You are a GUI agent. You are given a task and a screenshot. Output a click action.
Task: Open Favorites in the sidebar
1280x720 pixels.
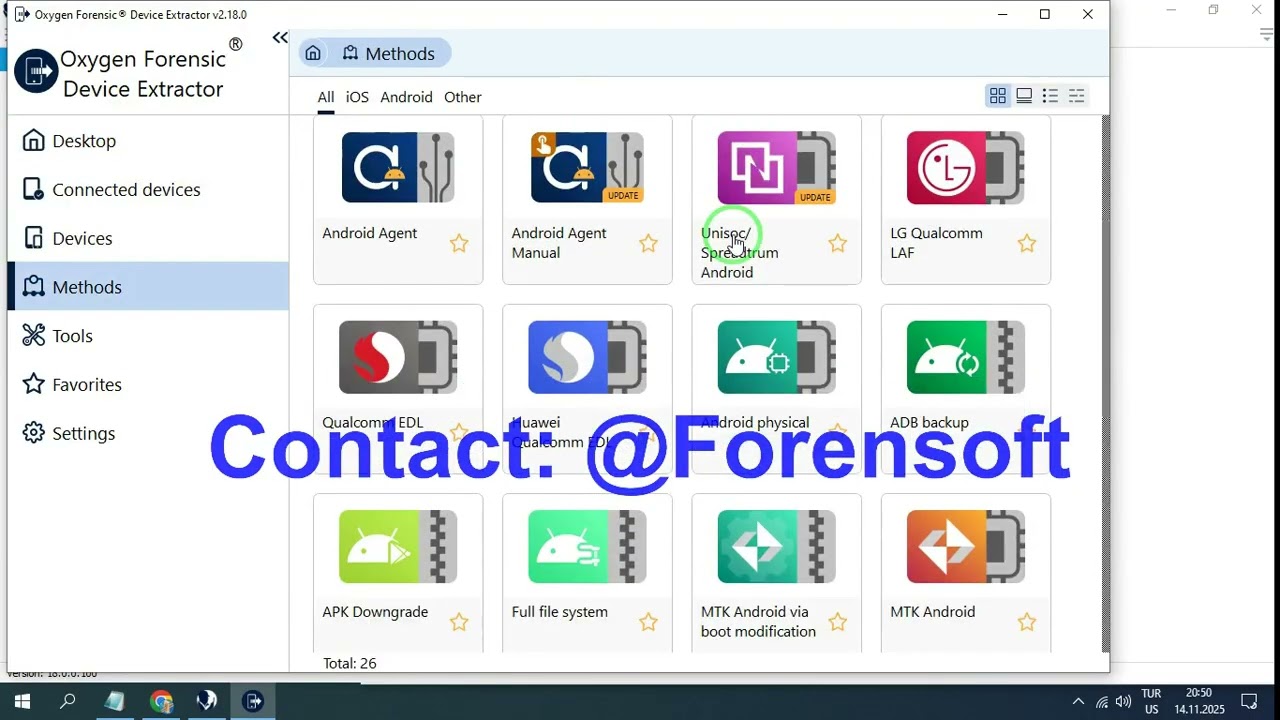point(148,385)
